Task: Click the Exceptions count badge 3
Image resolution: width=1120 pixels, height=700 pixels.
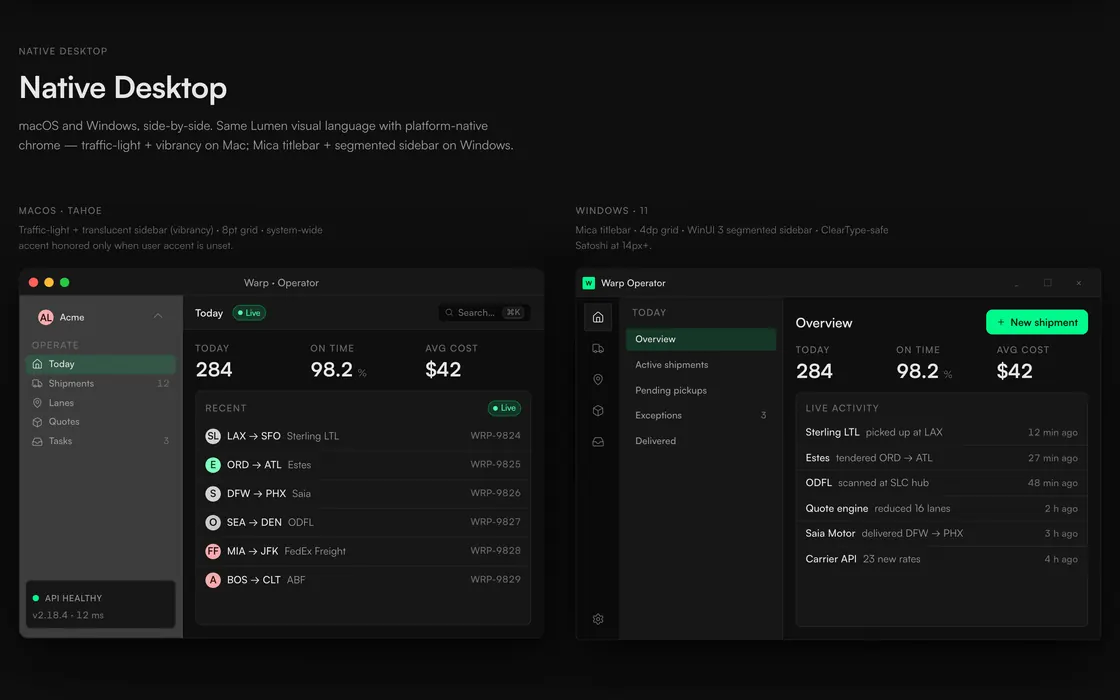Action: [764, 416]
